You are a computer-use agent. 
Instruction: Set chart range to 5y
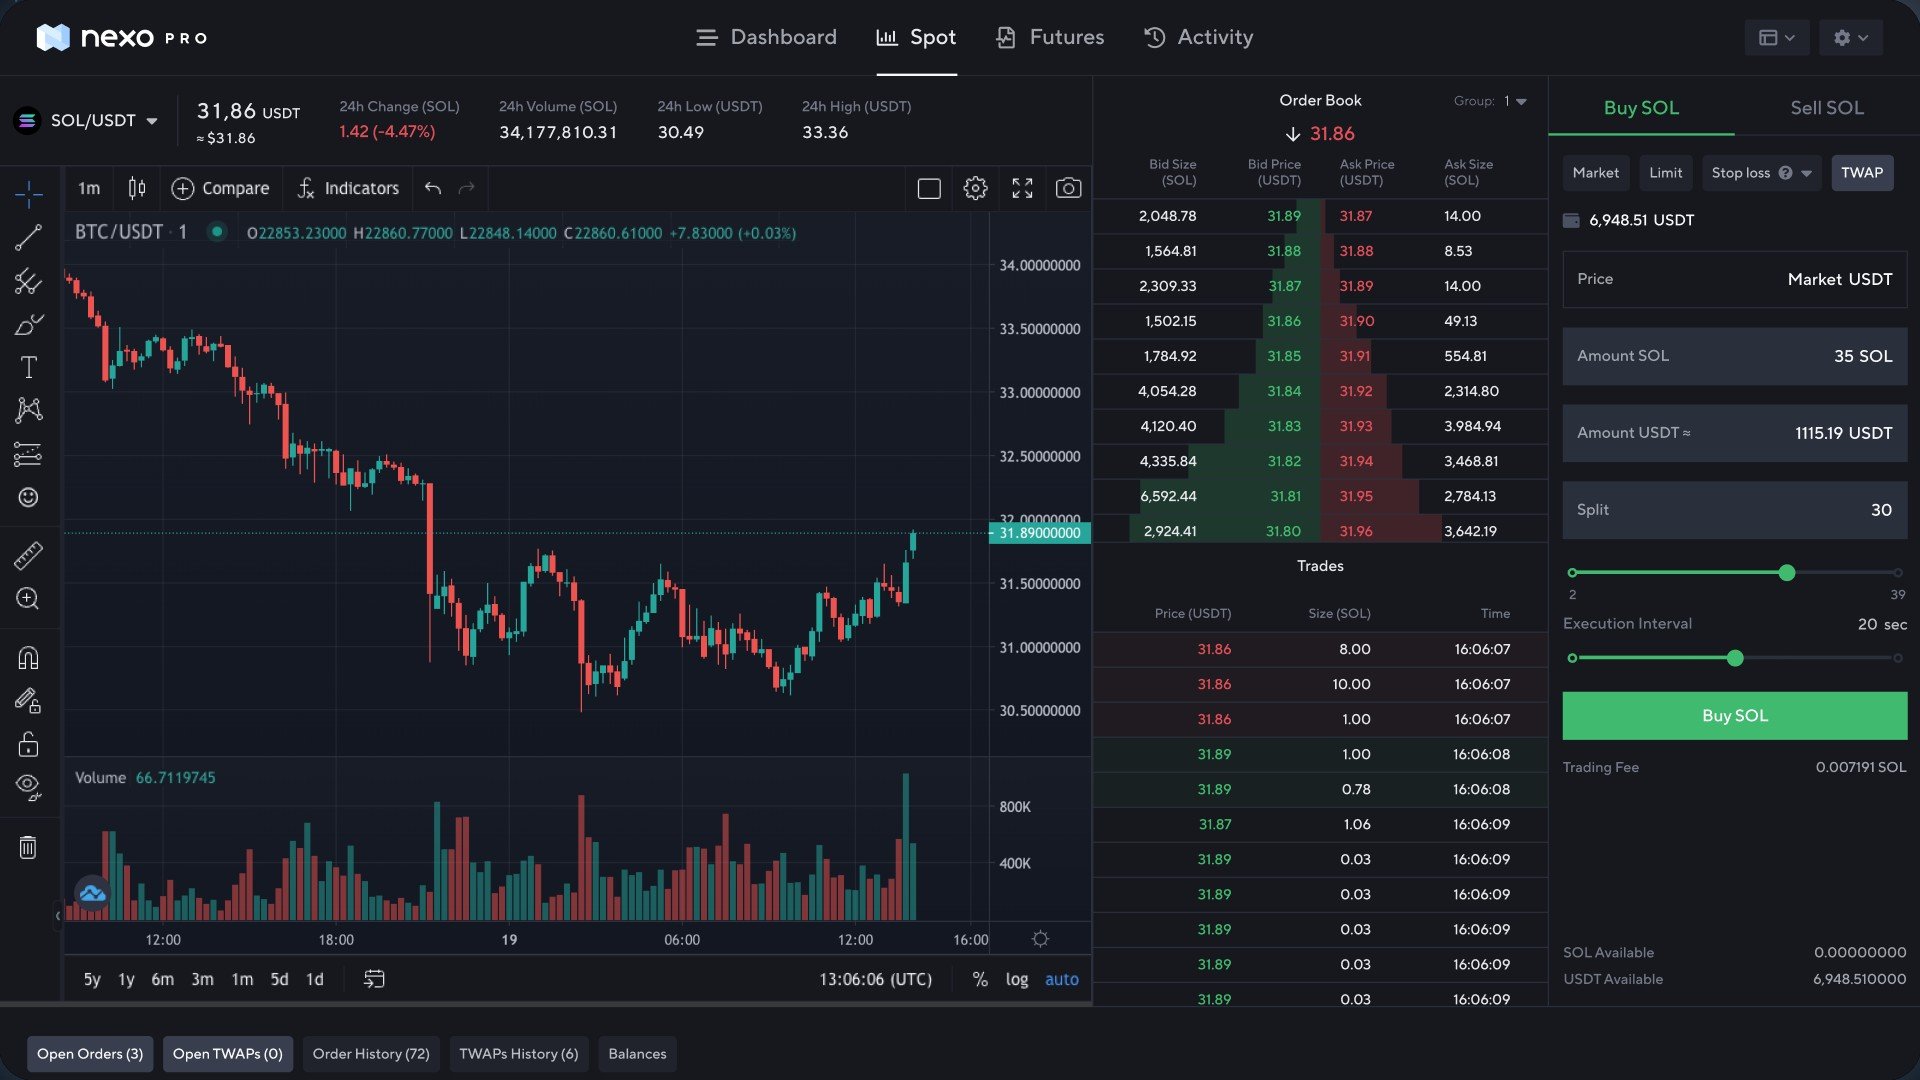tap(92, 980)
